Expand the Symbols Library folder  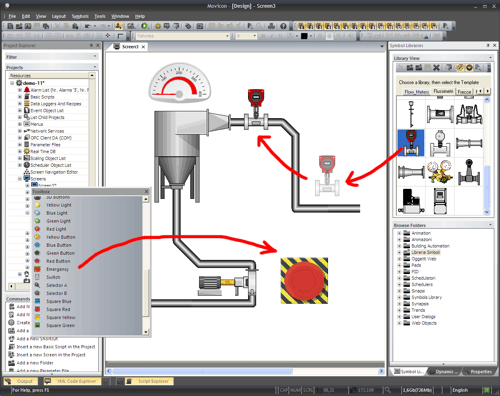399,297
